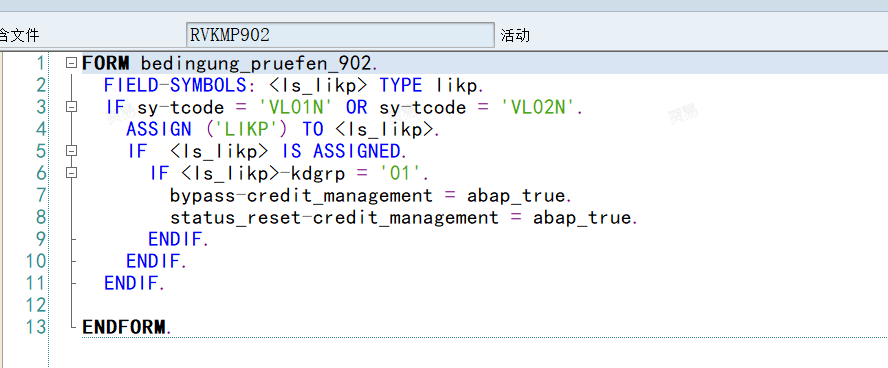Click the ENDFORM keyword on line 13
This screenshot has height=368, width=888.
click(125, 327)
